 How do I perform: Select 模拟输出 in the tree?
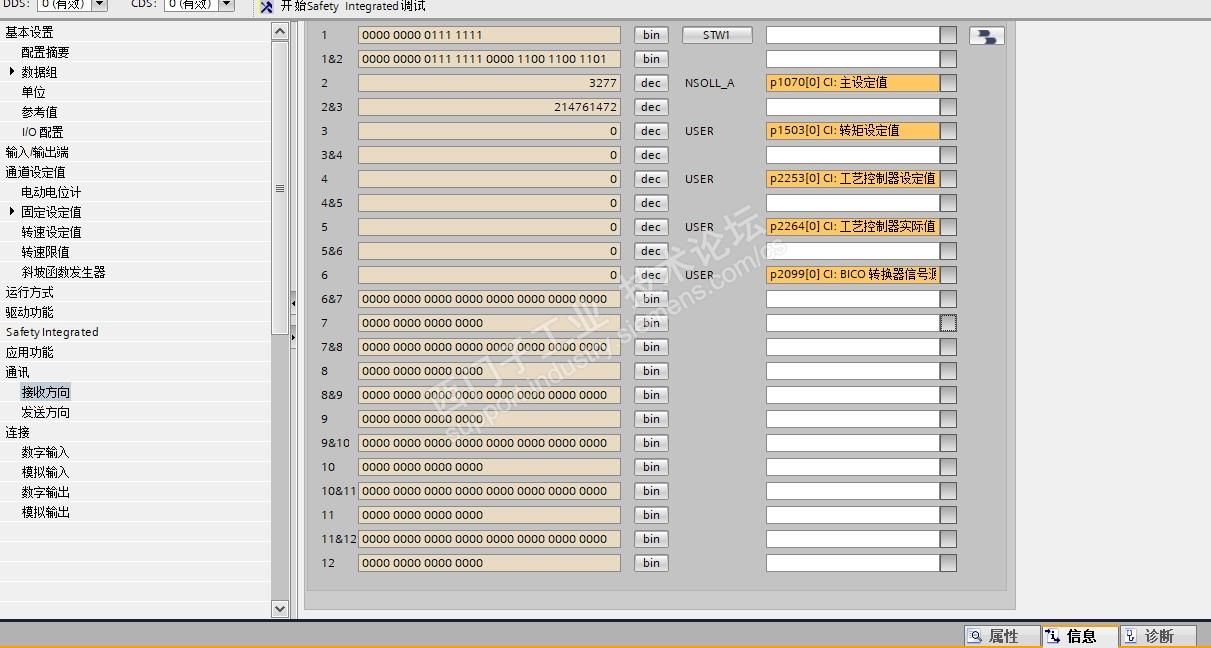click(x=46, y=512)
